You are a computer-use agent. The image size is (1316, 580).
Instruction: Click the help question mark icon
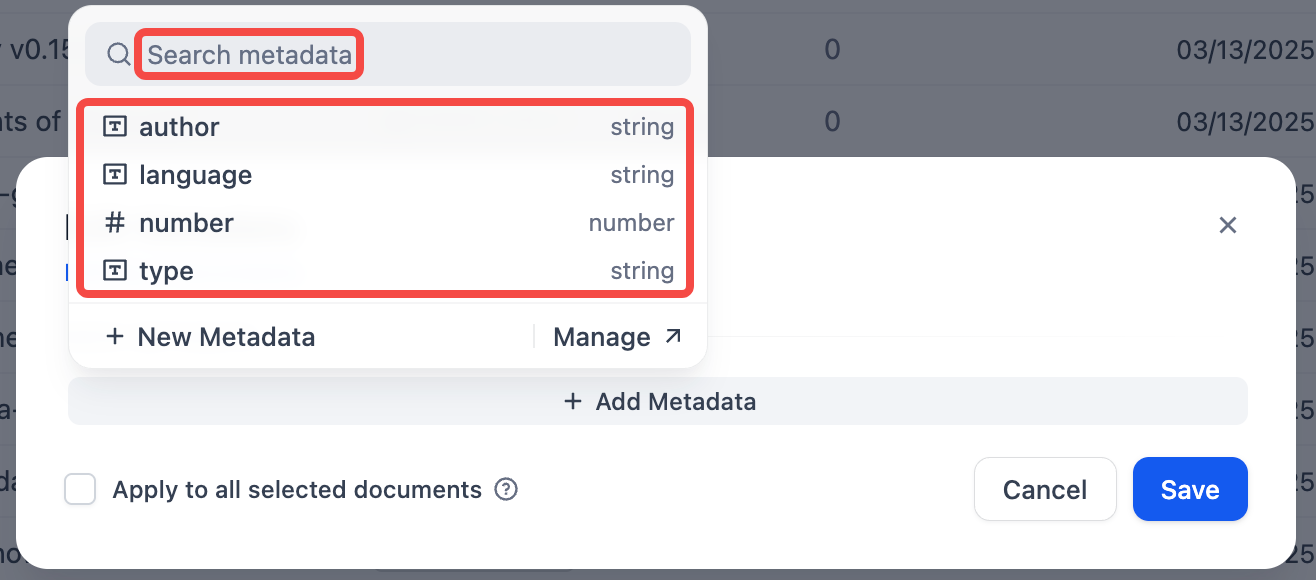[x=507, y=490]
